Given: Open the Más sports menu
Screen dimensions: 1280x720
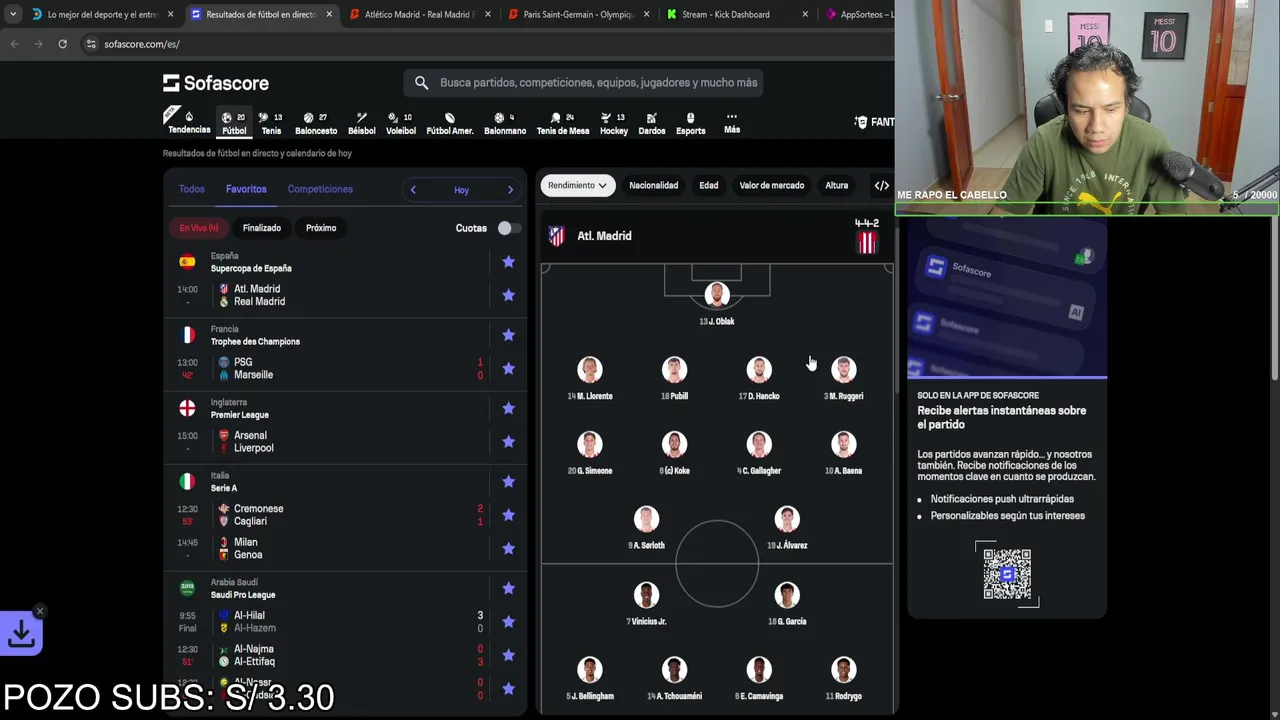Looking at the screenshot, I should coord(732,122).
